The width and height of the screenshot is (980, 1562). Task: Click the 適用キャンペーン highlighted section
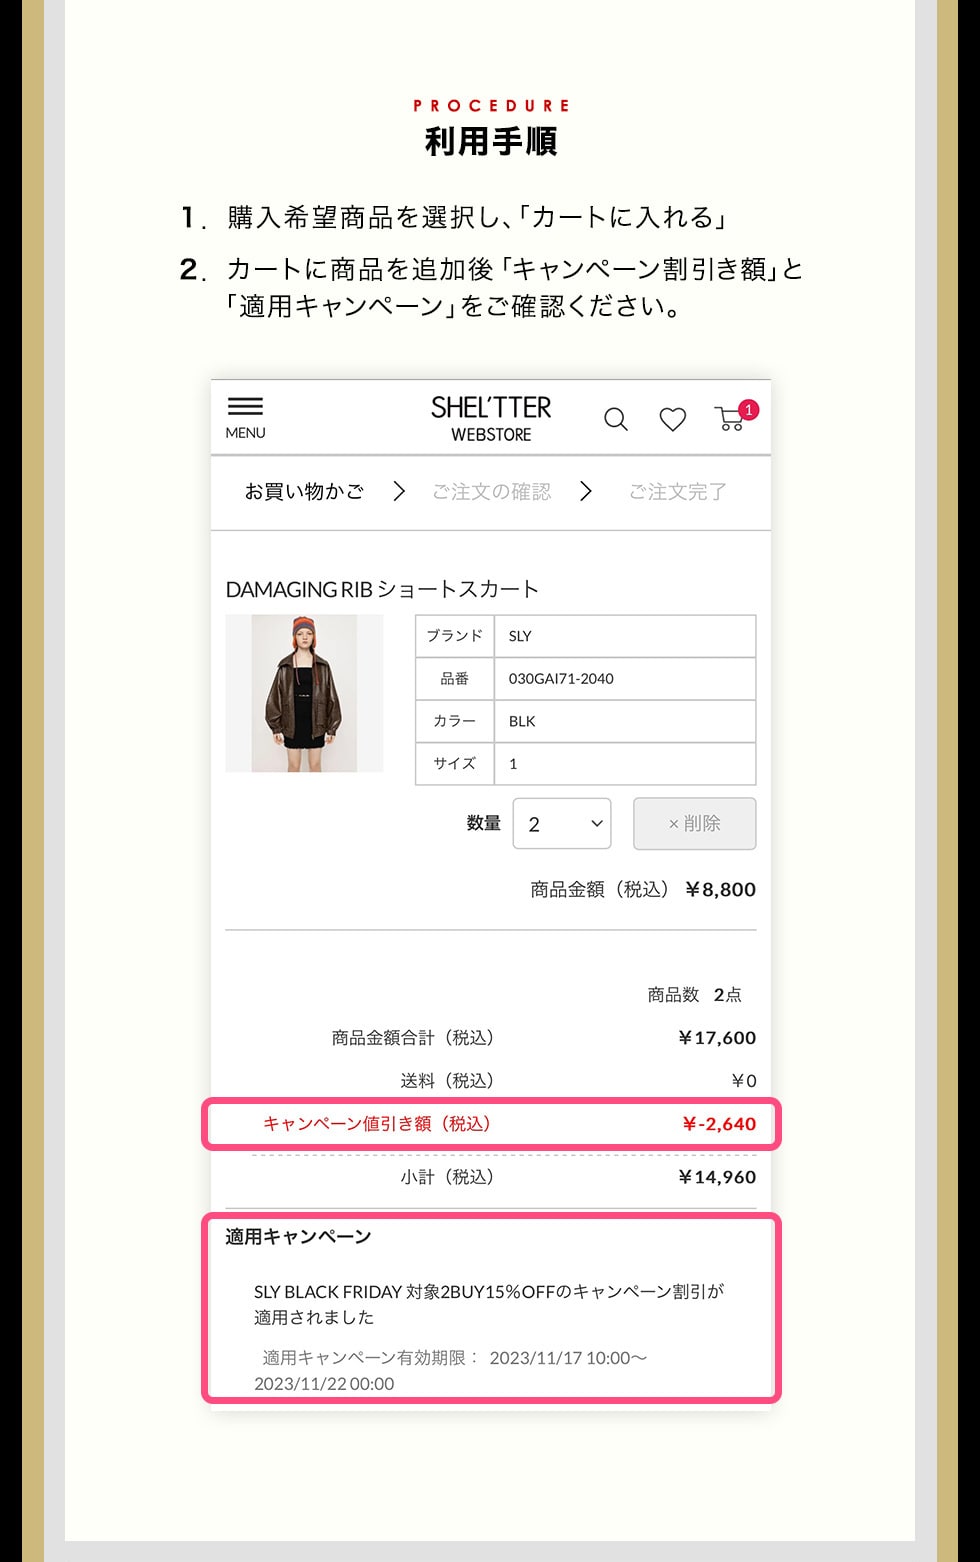(491, 1308)
